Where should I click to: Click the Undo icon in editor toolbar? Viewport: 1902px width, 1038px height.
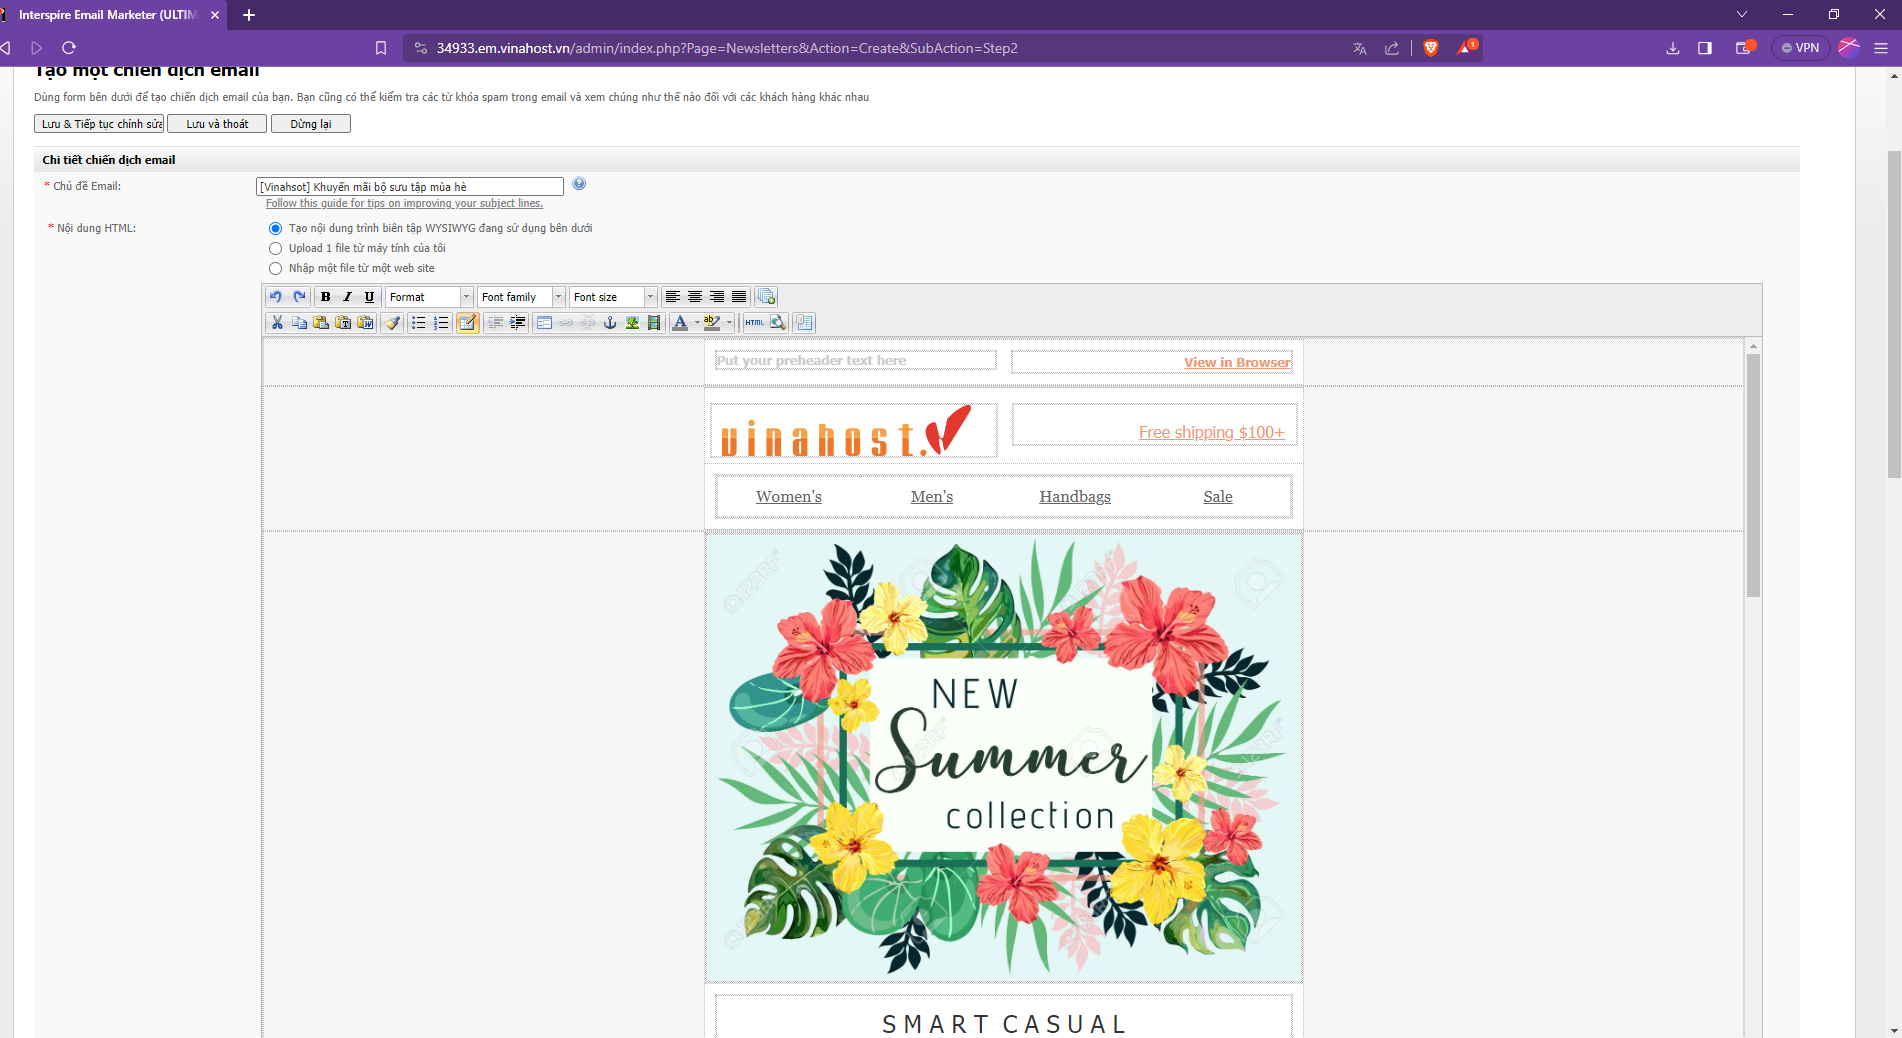pos(276,297)
